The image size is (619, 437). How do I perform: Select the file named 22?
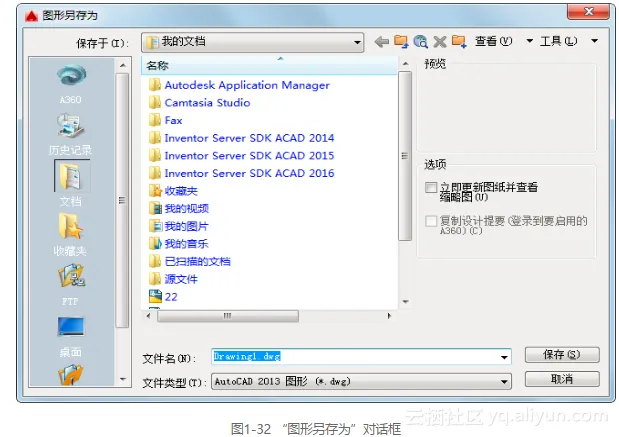click(x=163, y=296)
